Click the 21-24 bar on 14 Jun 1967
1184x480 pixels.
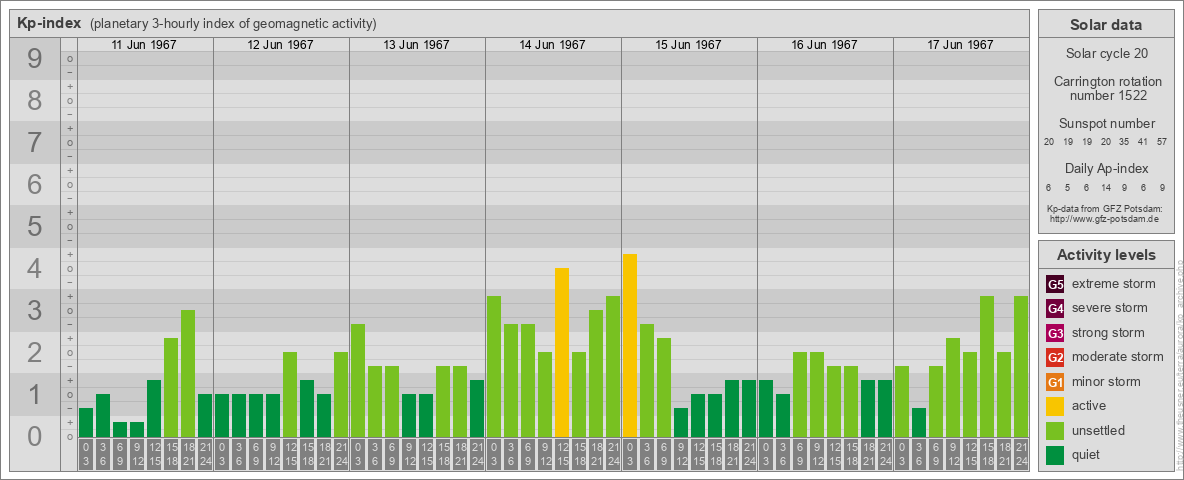(613, 366)
